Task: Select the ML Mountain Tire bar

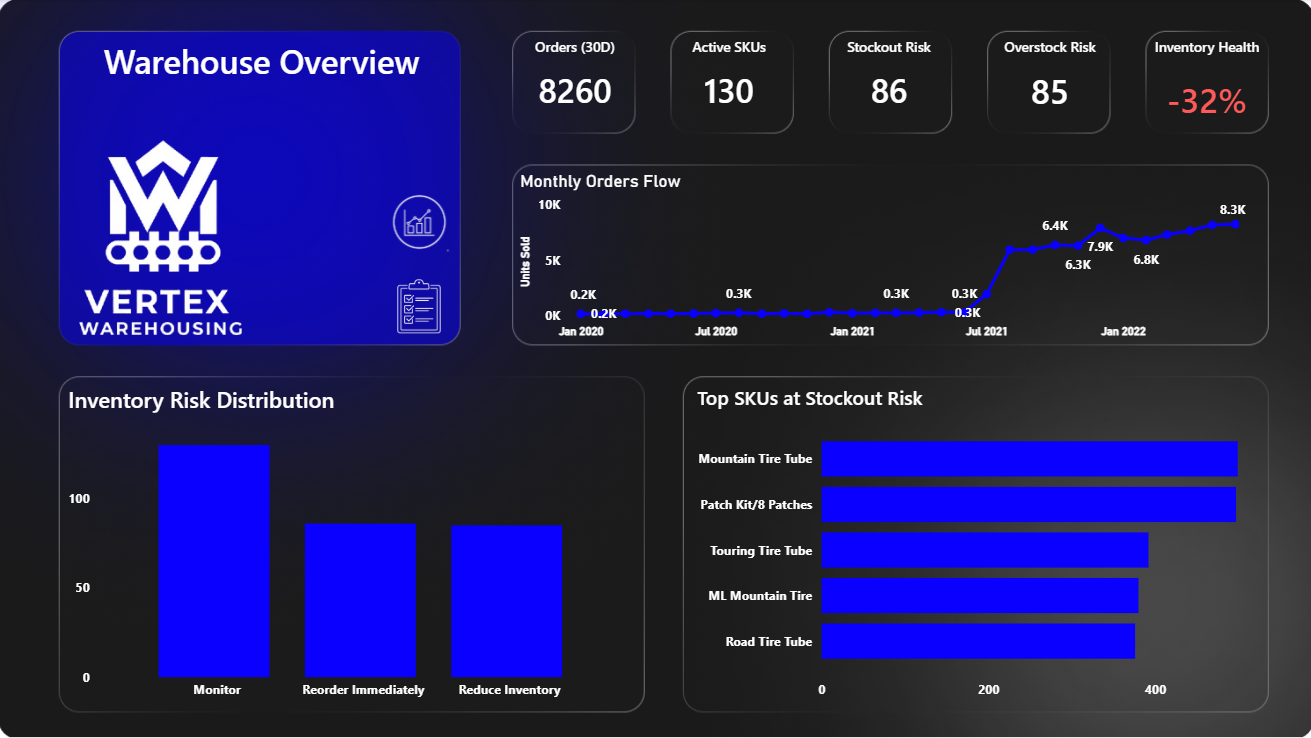Action: click(x=980, y=596)
